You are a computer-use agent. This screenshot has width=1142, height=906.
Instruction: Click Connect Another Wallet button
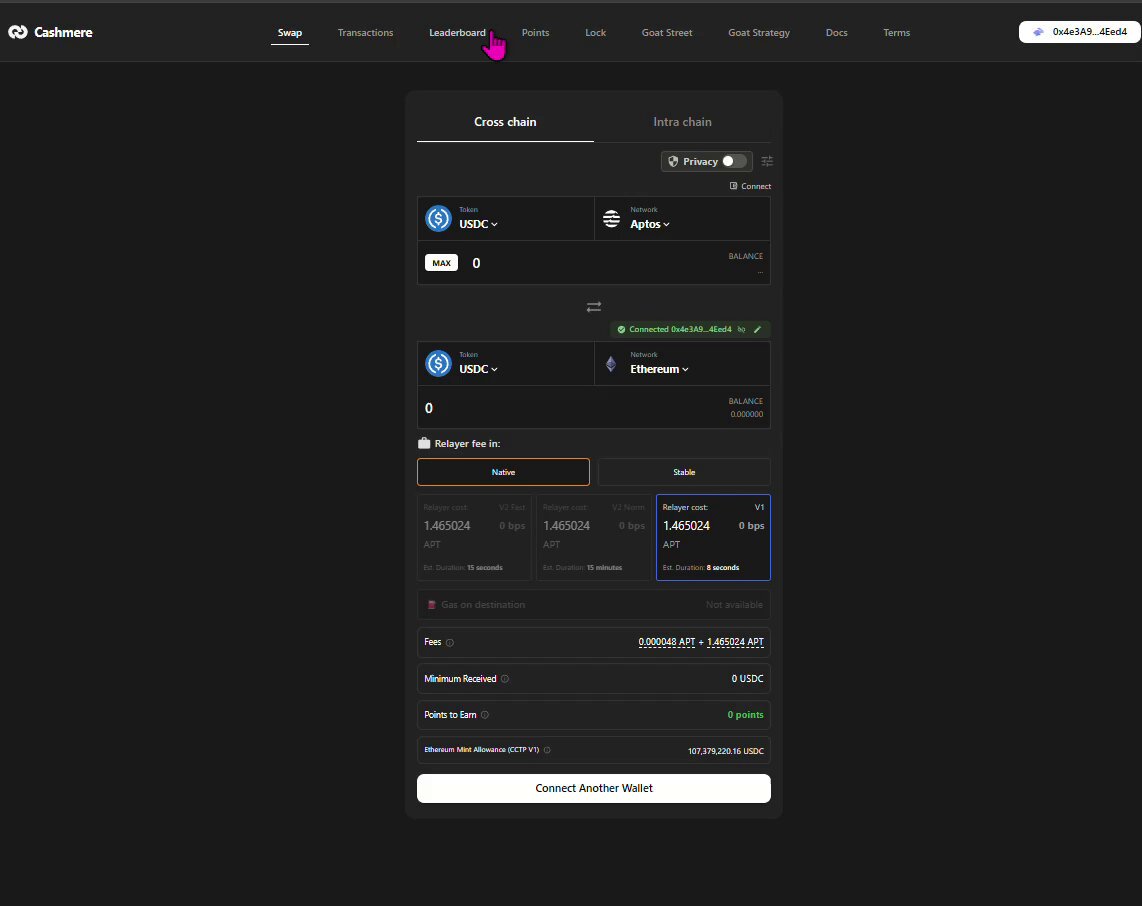click(x=594, y=788)
